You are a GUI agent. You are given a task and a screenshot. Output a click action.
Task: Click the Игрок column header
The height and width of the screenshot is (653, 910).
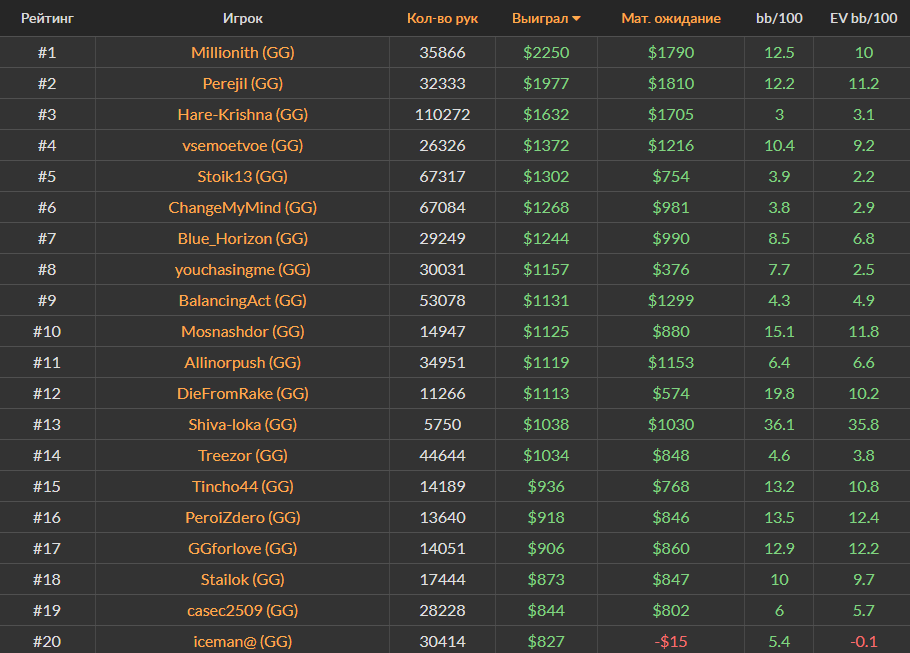point(243,19)
